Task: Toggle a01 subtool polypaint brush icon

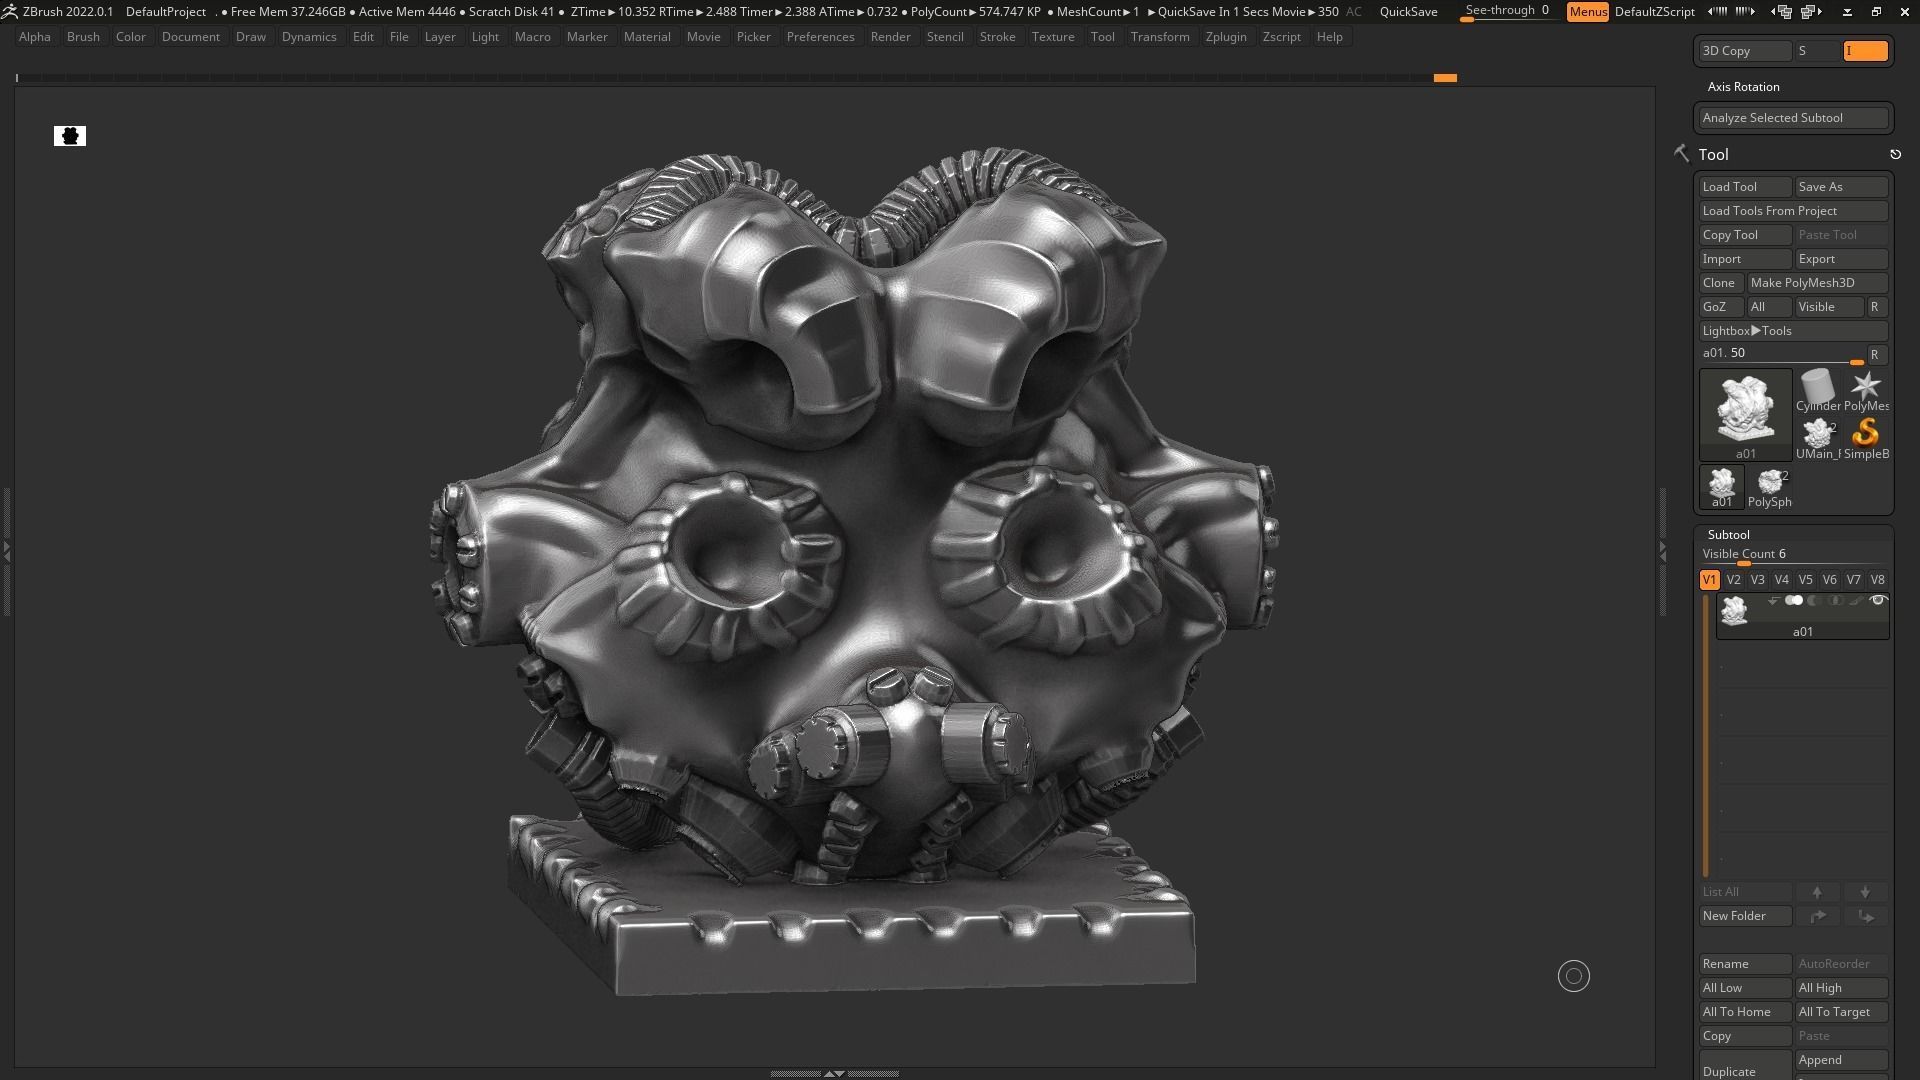Action: coord(1856,601)
